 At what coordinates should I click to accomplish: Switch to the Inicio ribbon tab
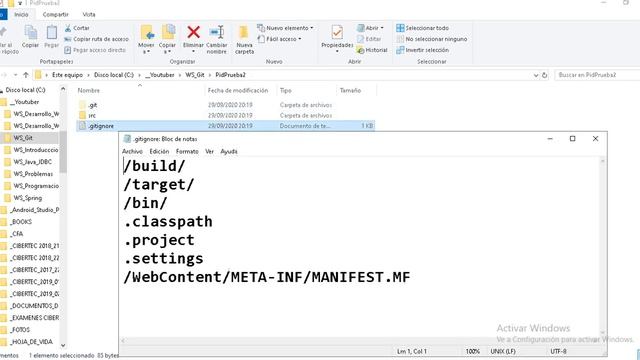coord(21,14)
